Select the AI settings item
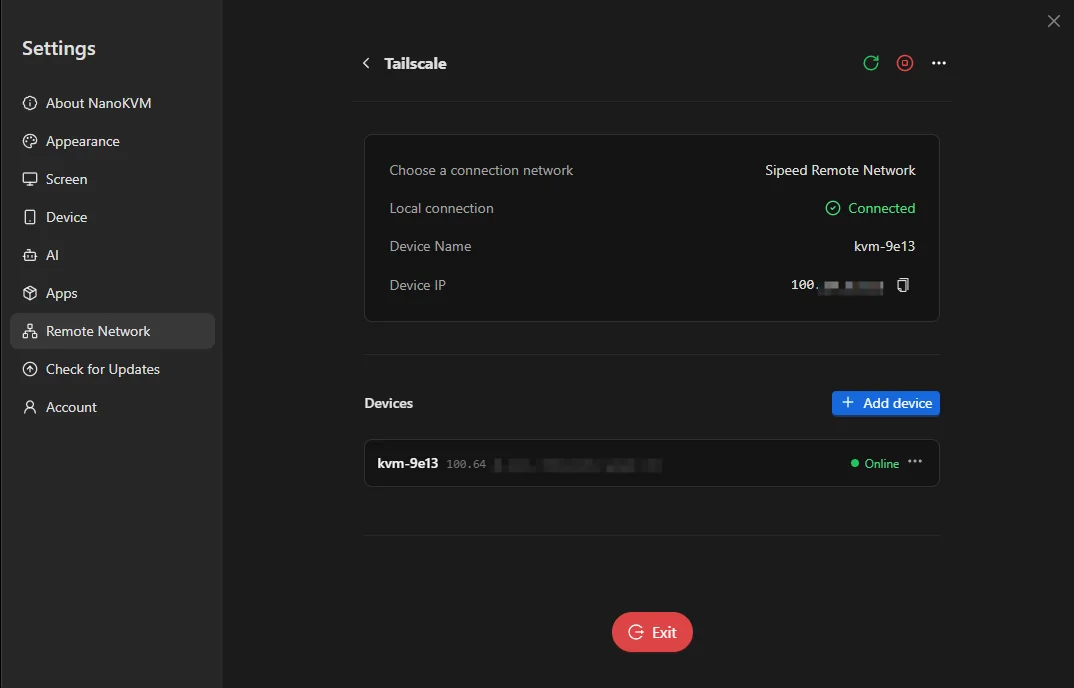The height and width of the screenshot is (688, 1074). point(112,255)
